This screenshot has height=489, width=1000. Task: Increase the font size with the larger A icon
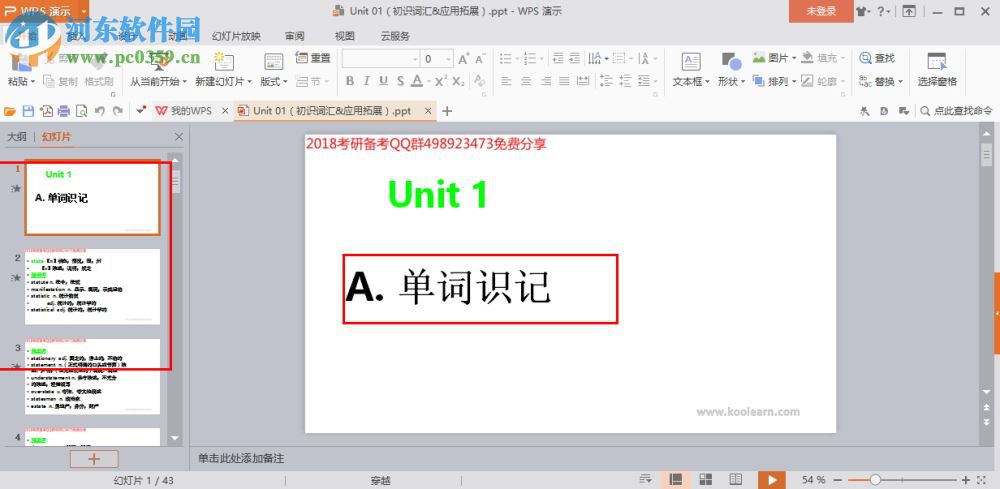point(464,59)
